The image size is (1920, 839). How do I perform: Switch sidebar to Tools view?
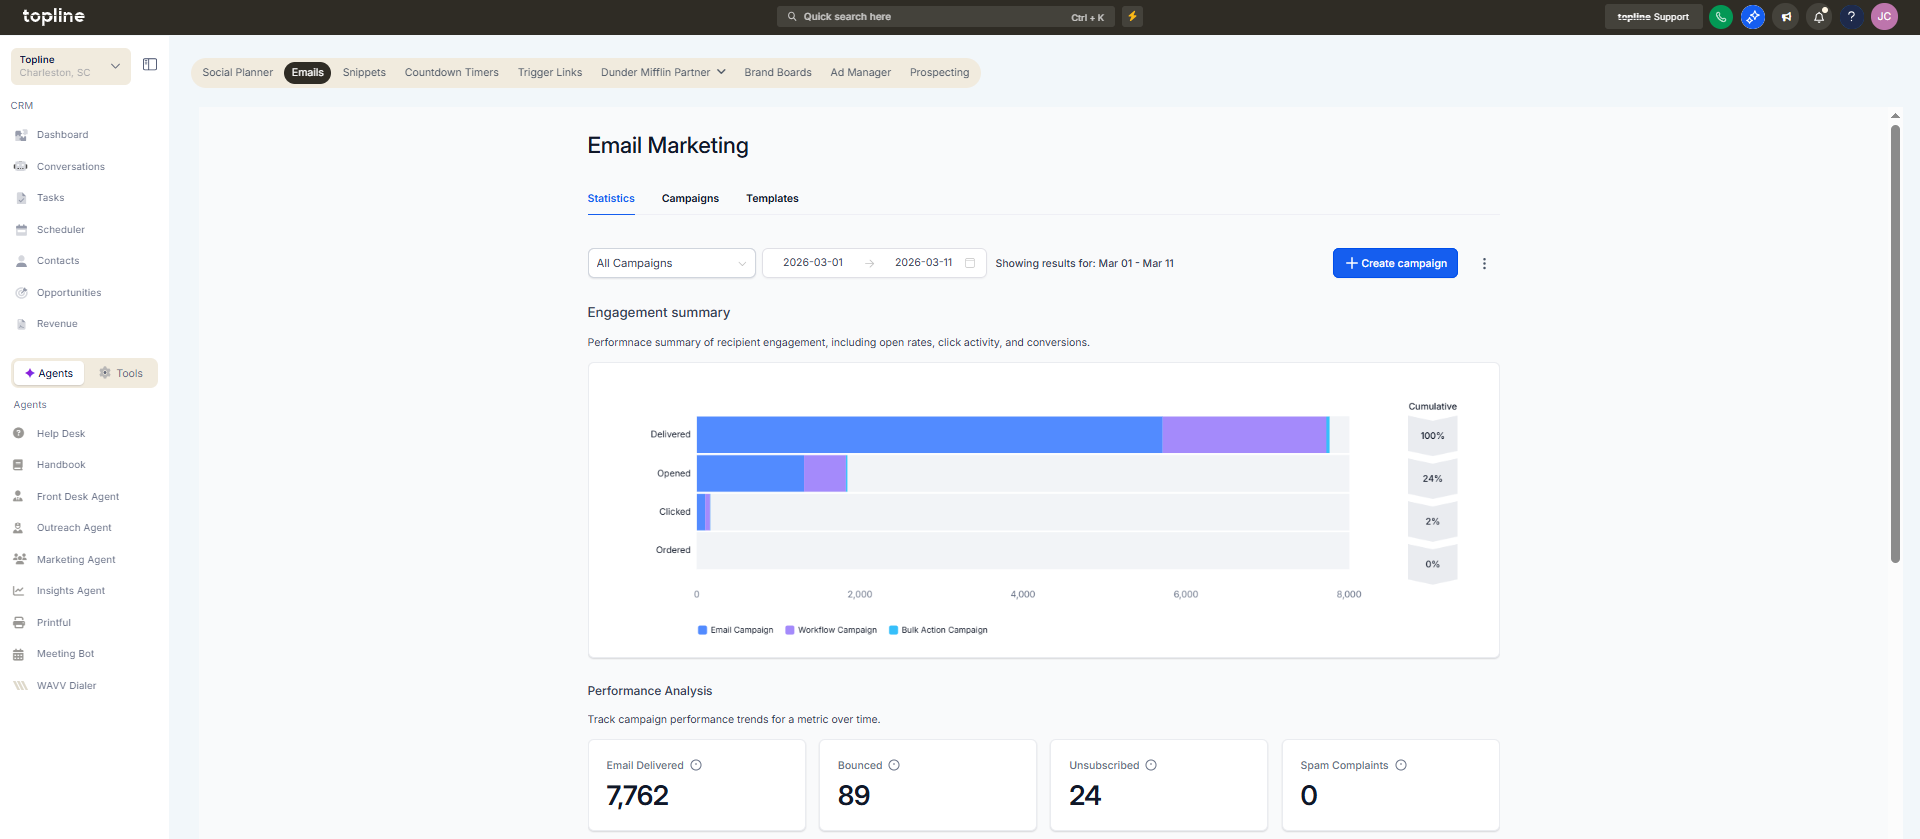pyautogui.click(x=121, y=373)
